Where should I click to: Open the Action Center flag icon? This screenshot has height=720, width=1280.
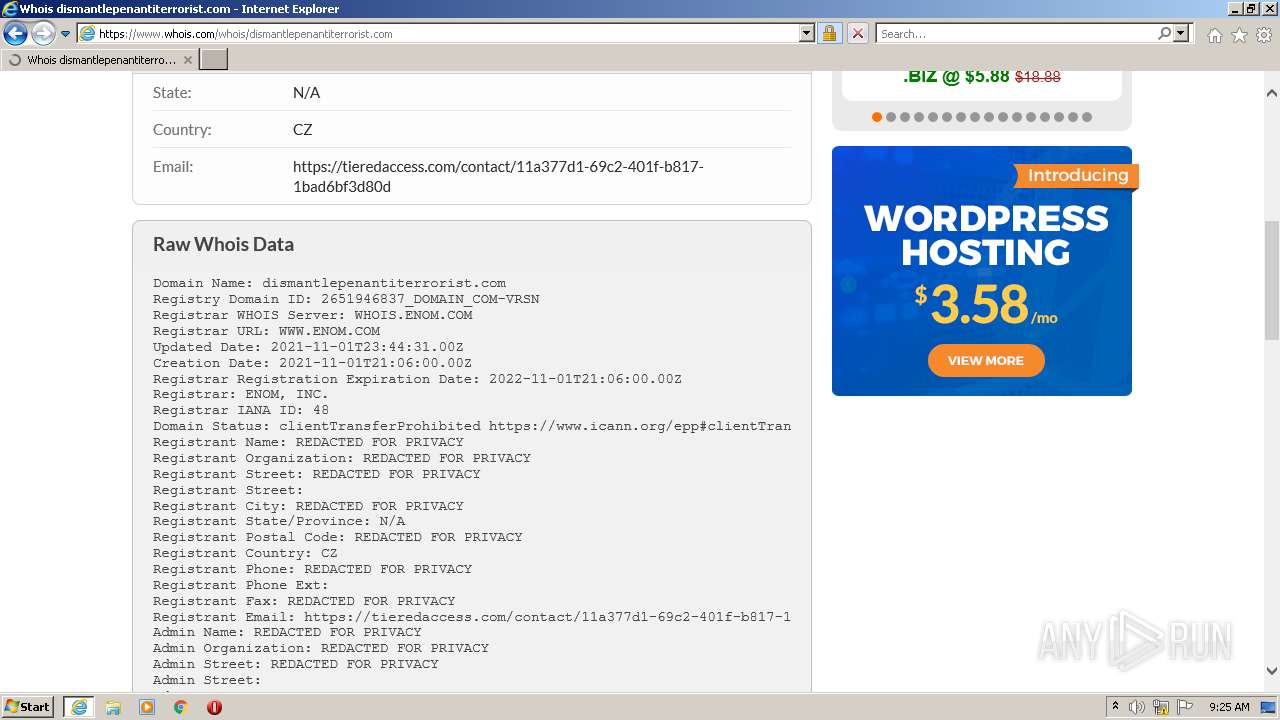point(1185,707)
